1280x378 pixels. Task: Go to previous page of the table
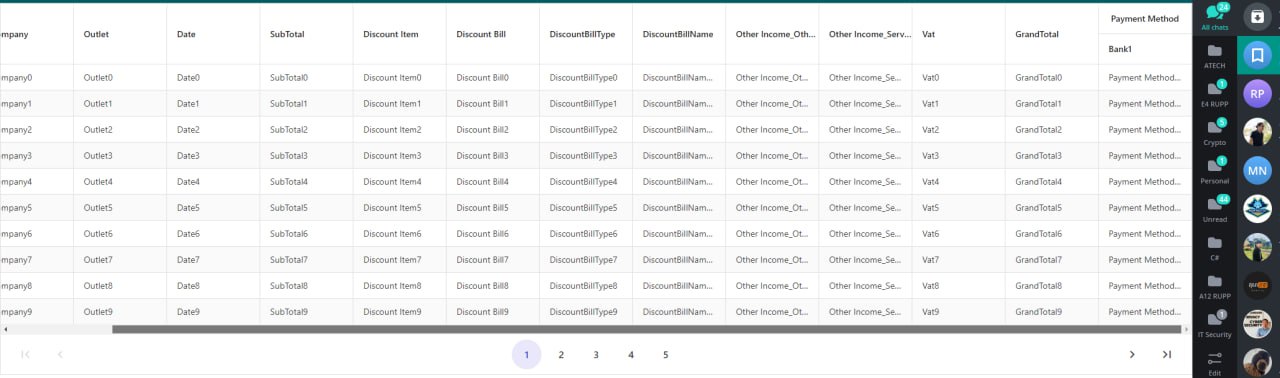(60, 354)
